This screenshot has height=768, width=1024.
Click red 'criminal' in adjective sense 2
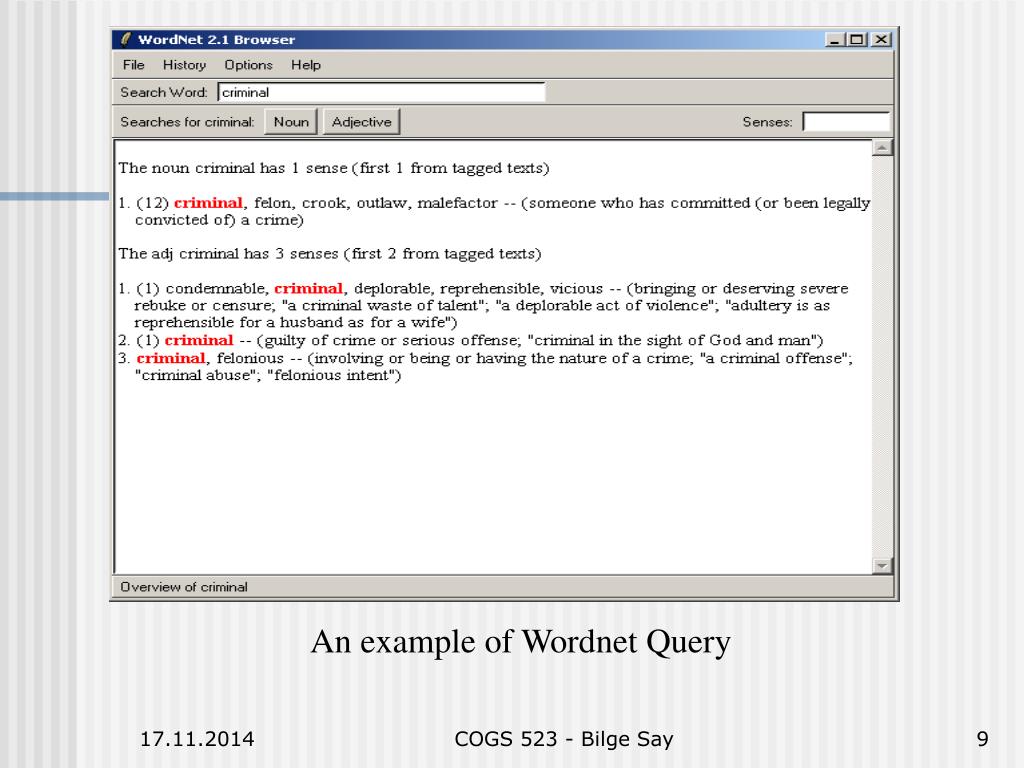(199, 340)
